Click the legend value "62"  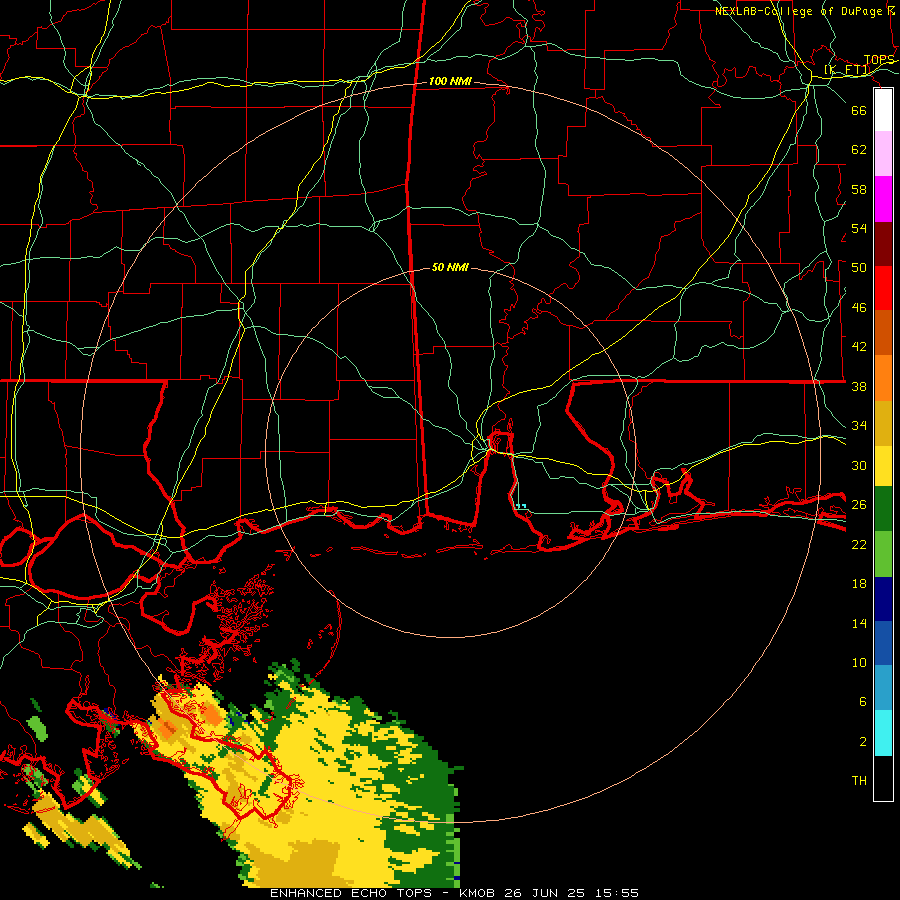pos(859,150)
